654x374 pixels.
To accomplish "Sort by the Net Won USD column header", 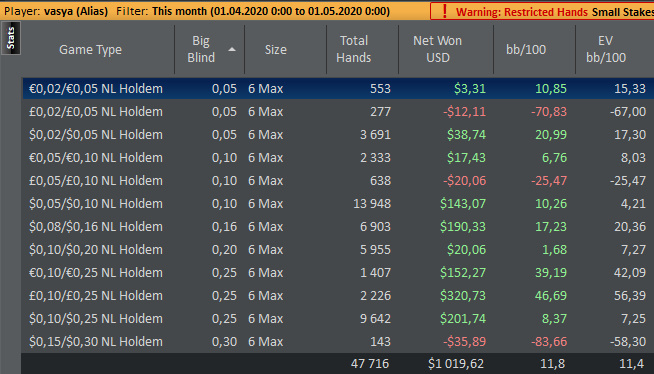I will click(438, 49).
